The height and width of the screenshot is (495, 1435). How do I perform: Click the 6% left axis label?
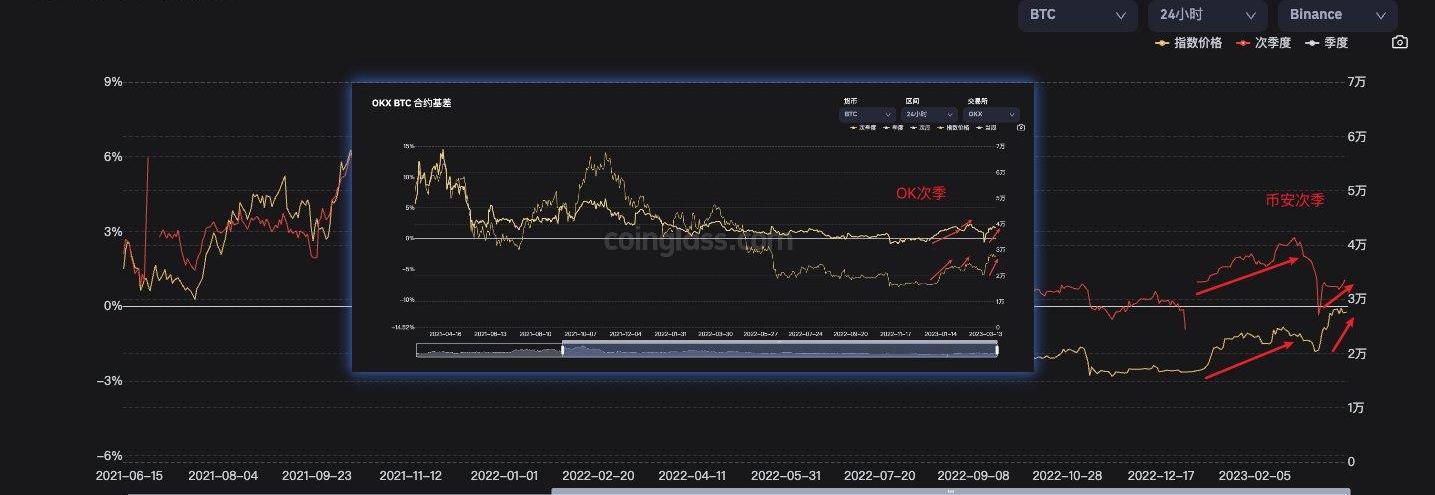coord(113,157)
